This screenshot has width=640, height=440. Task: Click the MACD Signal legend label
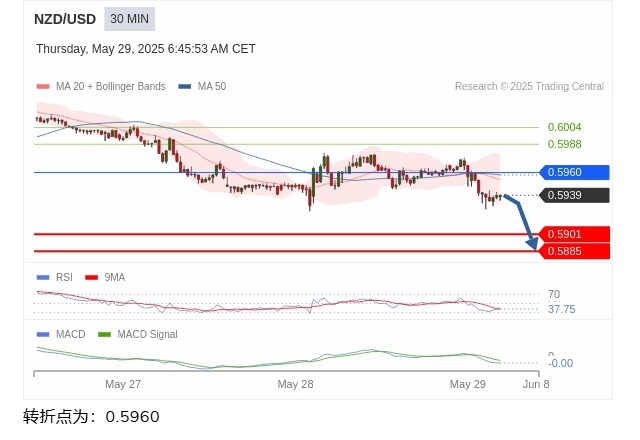coord(147,335)
